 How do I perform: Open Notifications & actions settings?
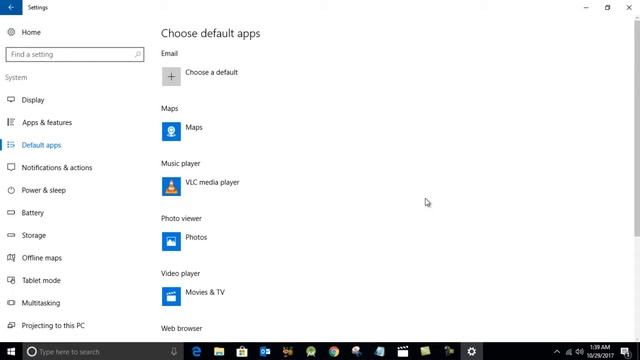click(57, 167)
